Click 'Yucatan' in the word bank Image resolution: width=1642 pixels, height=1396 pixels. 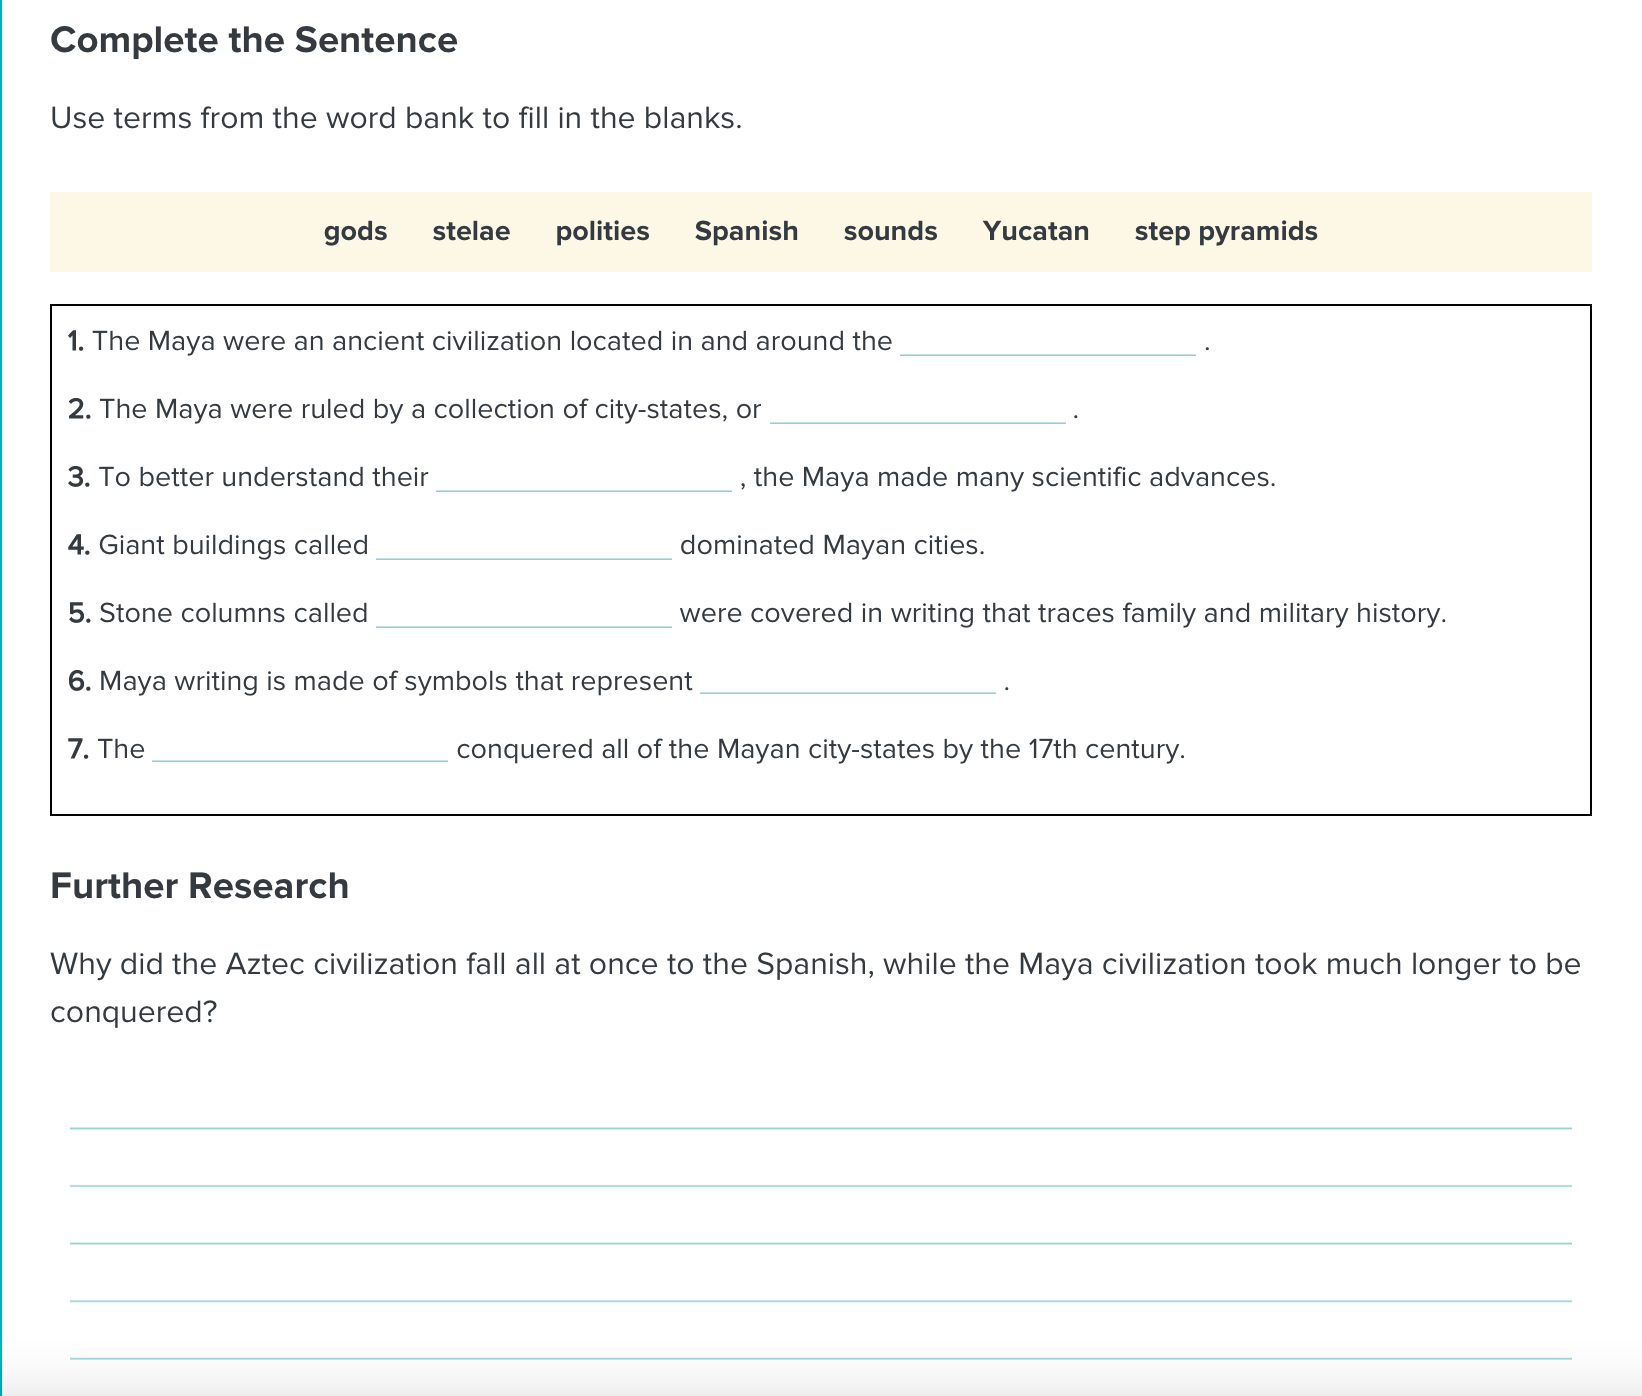coord(1035,231)
